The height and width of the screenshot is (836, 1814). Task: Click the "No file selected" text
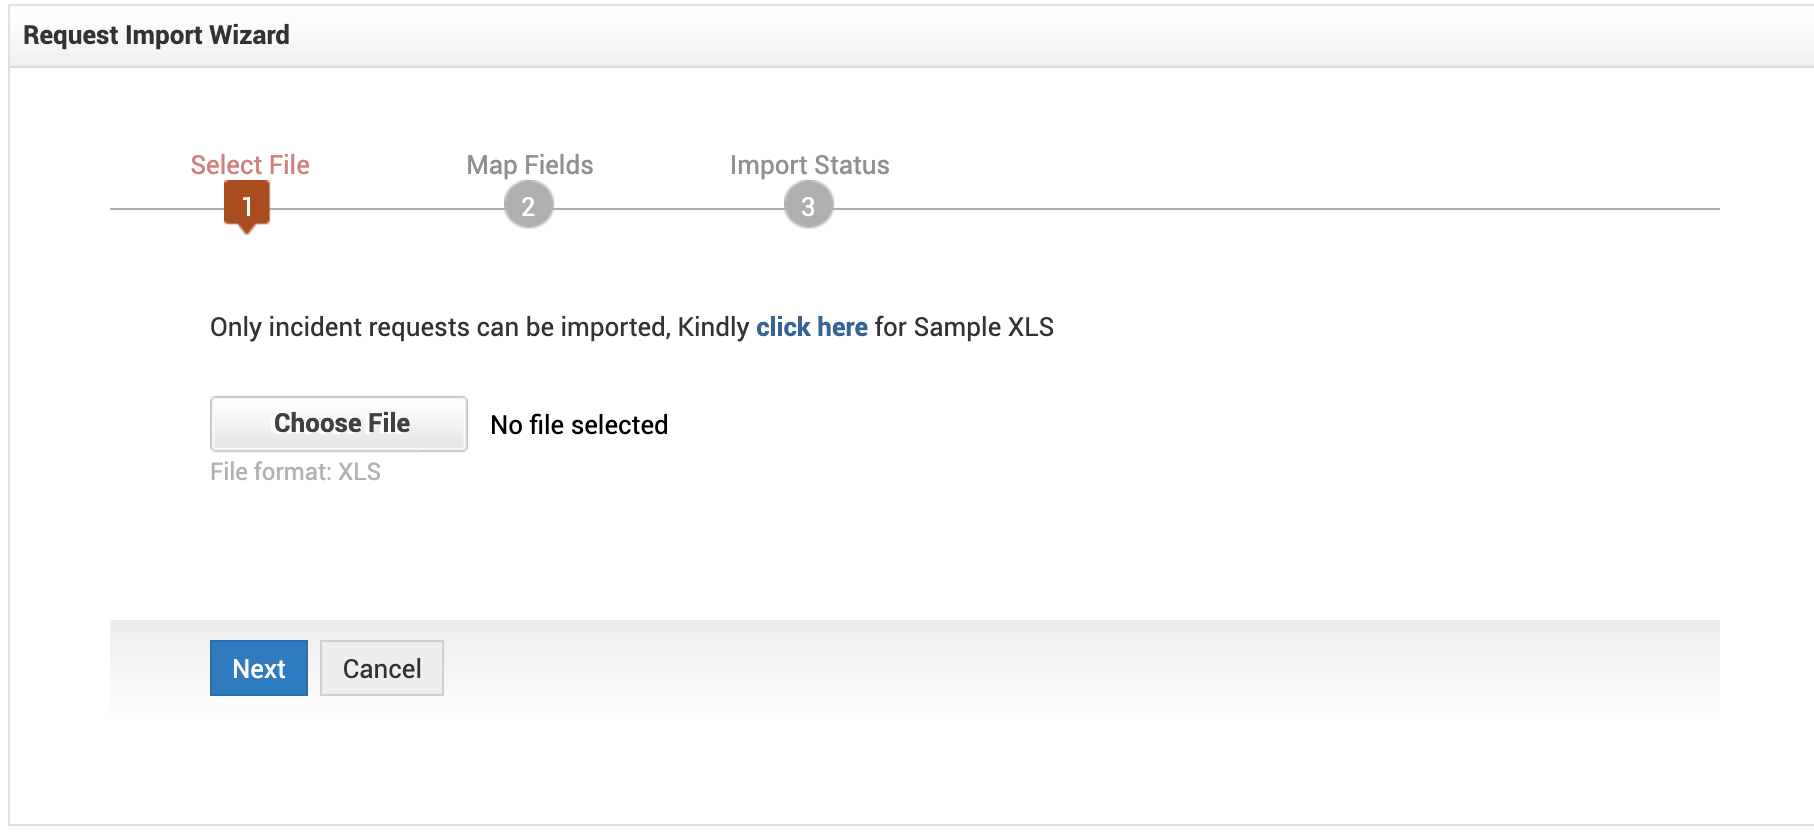pyautogui.click(x=579, y=425)
